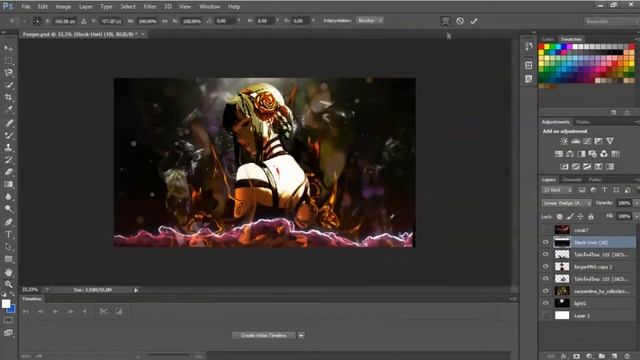Create new group folder button

pyautogui.click(x=602, y=356)
